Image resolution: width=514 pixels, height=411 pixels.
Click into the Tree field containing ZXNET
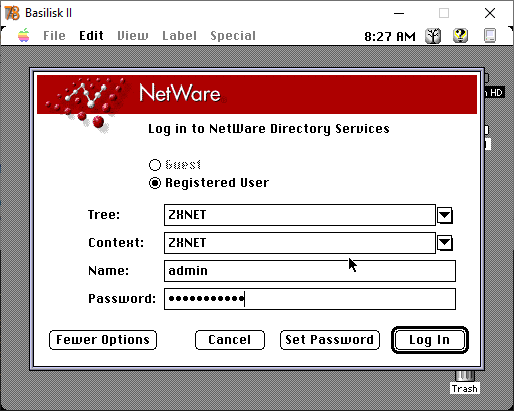[x=300, y=215]
